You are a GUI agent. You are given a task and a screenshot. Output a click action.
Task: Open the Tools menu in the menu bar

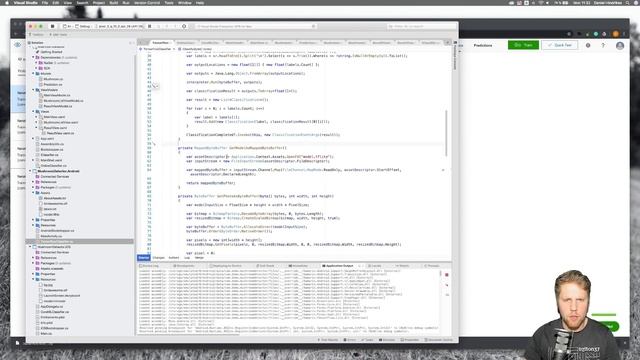pyautogui.click(x=169, y=2)
